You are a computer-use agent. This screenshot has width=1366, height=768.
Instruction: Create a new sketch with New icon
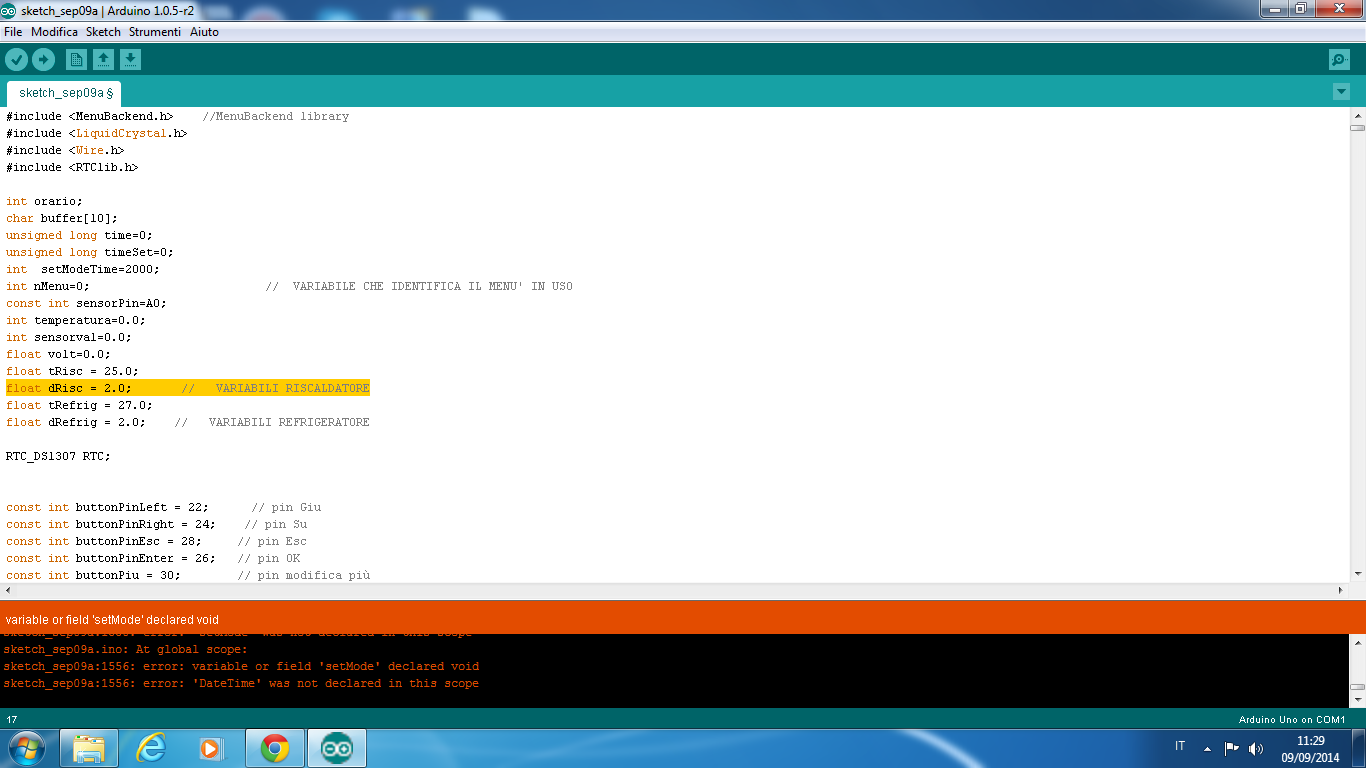point(76,60)
